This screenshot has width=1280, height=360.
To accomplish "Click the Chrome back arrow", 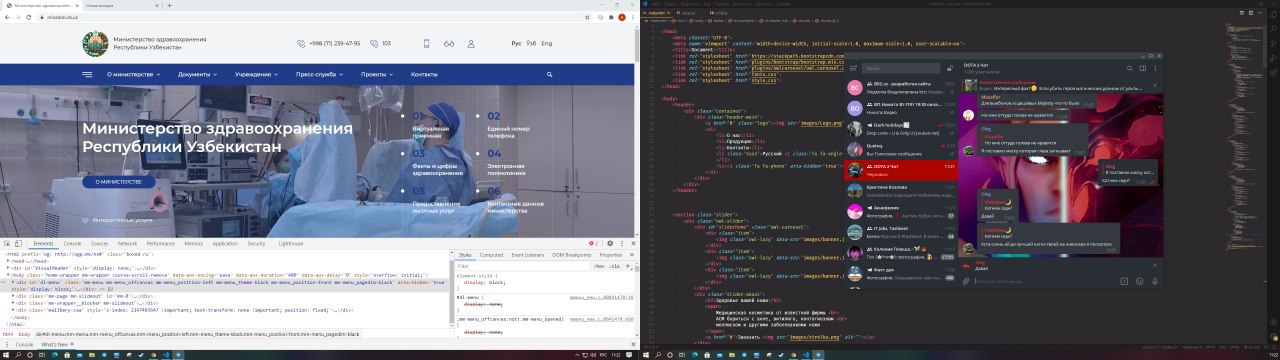I will coord(8,17).
